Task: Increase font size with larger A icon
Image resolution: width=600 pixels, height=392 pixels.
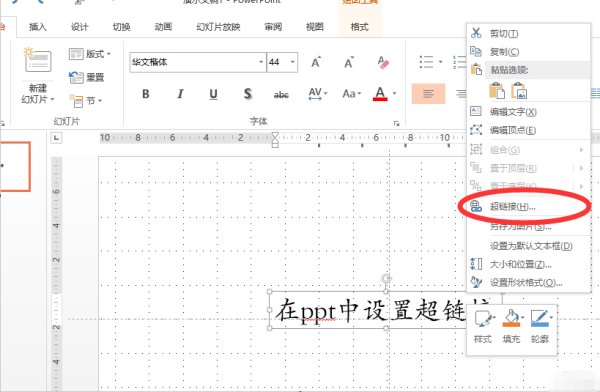Action: click(x=316, y=62)
